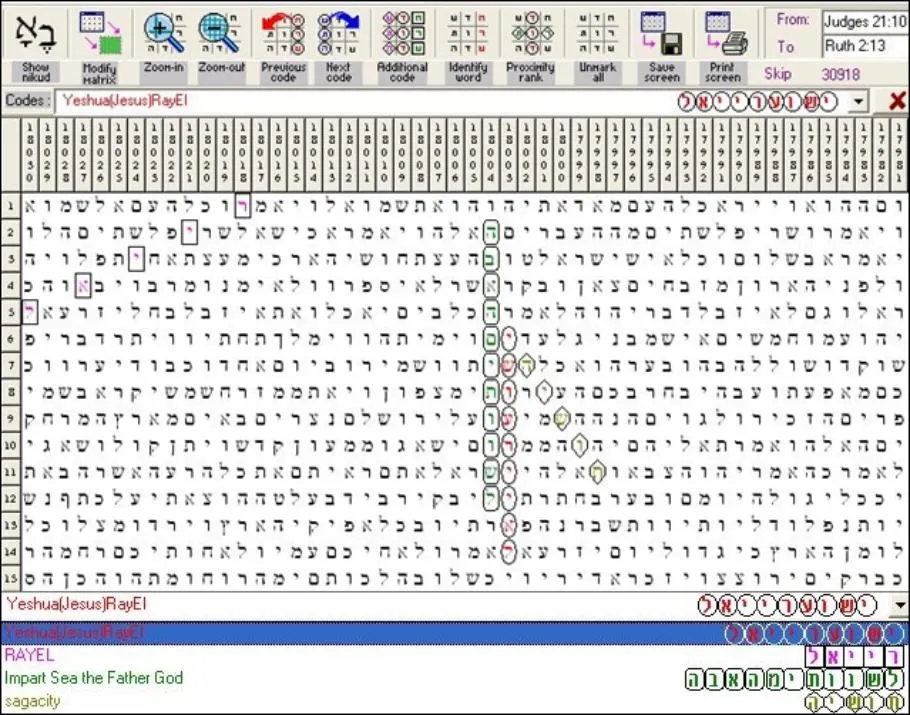
Task: Click the 'Codes :' label
Action: (27, 101)
